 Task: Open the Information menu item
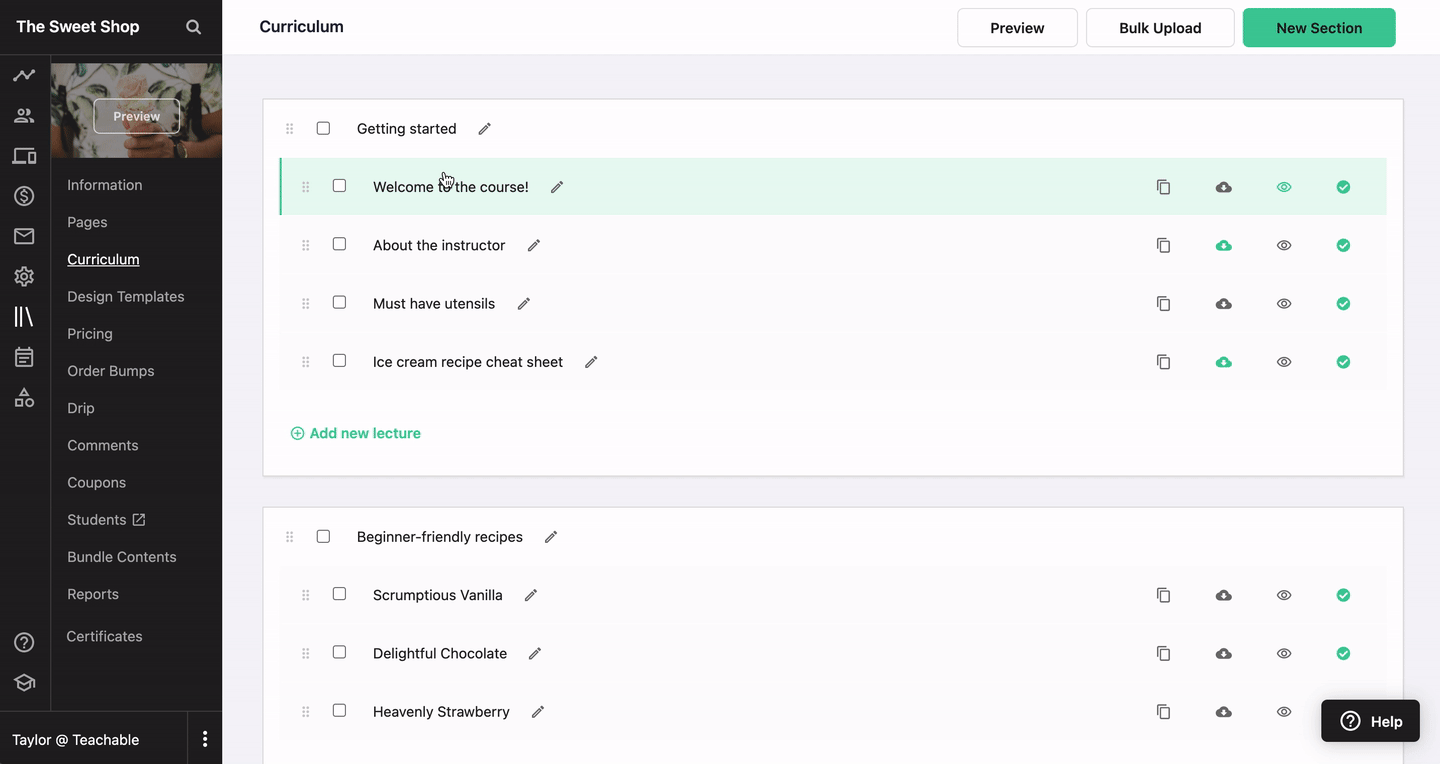pyautogui.click(x=105, y=185)
